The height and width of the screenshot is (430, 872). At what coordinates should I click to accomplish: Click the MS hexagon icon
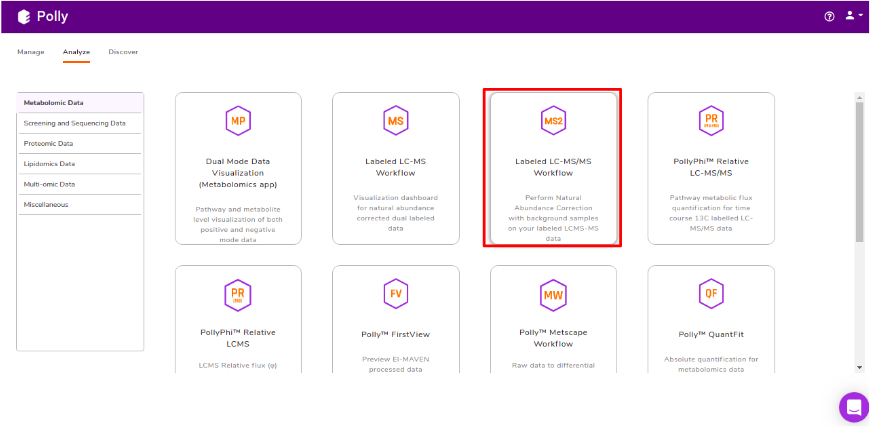(x=396, y=121)
